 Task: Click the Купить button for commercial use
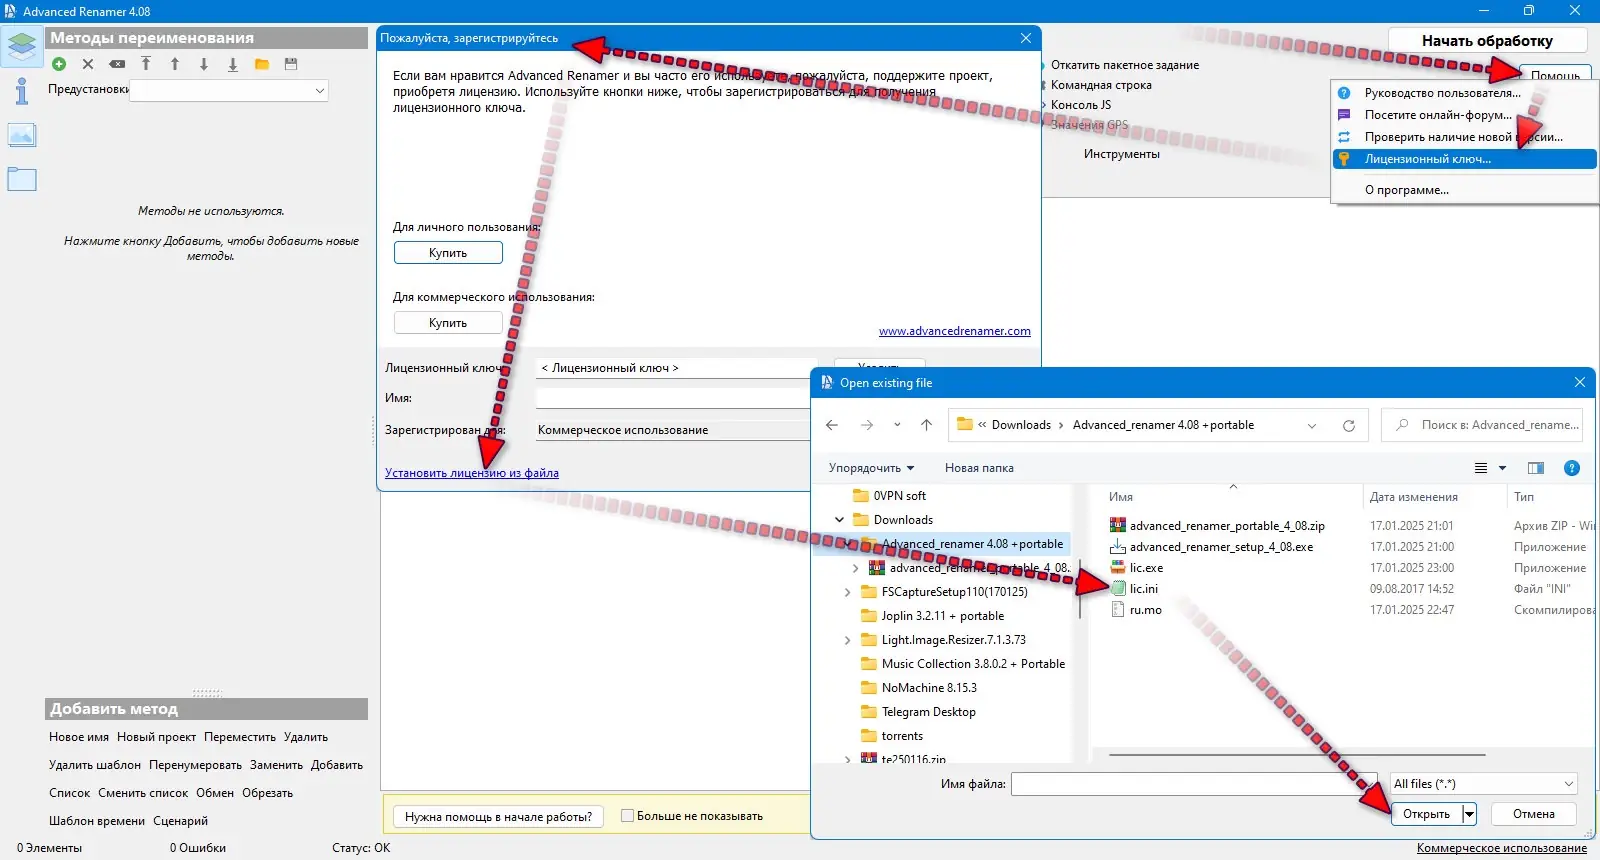448,323
